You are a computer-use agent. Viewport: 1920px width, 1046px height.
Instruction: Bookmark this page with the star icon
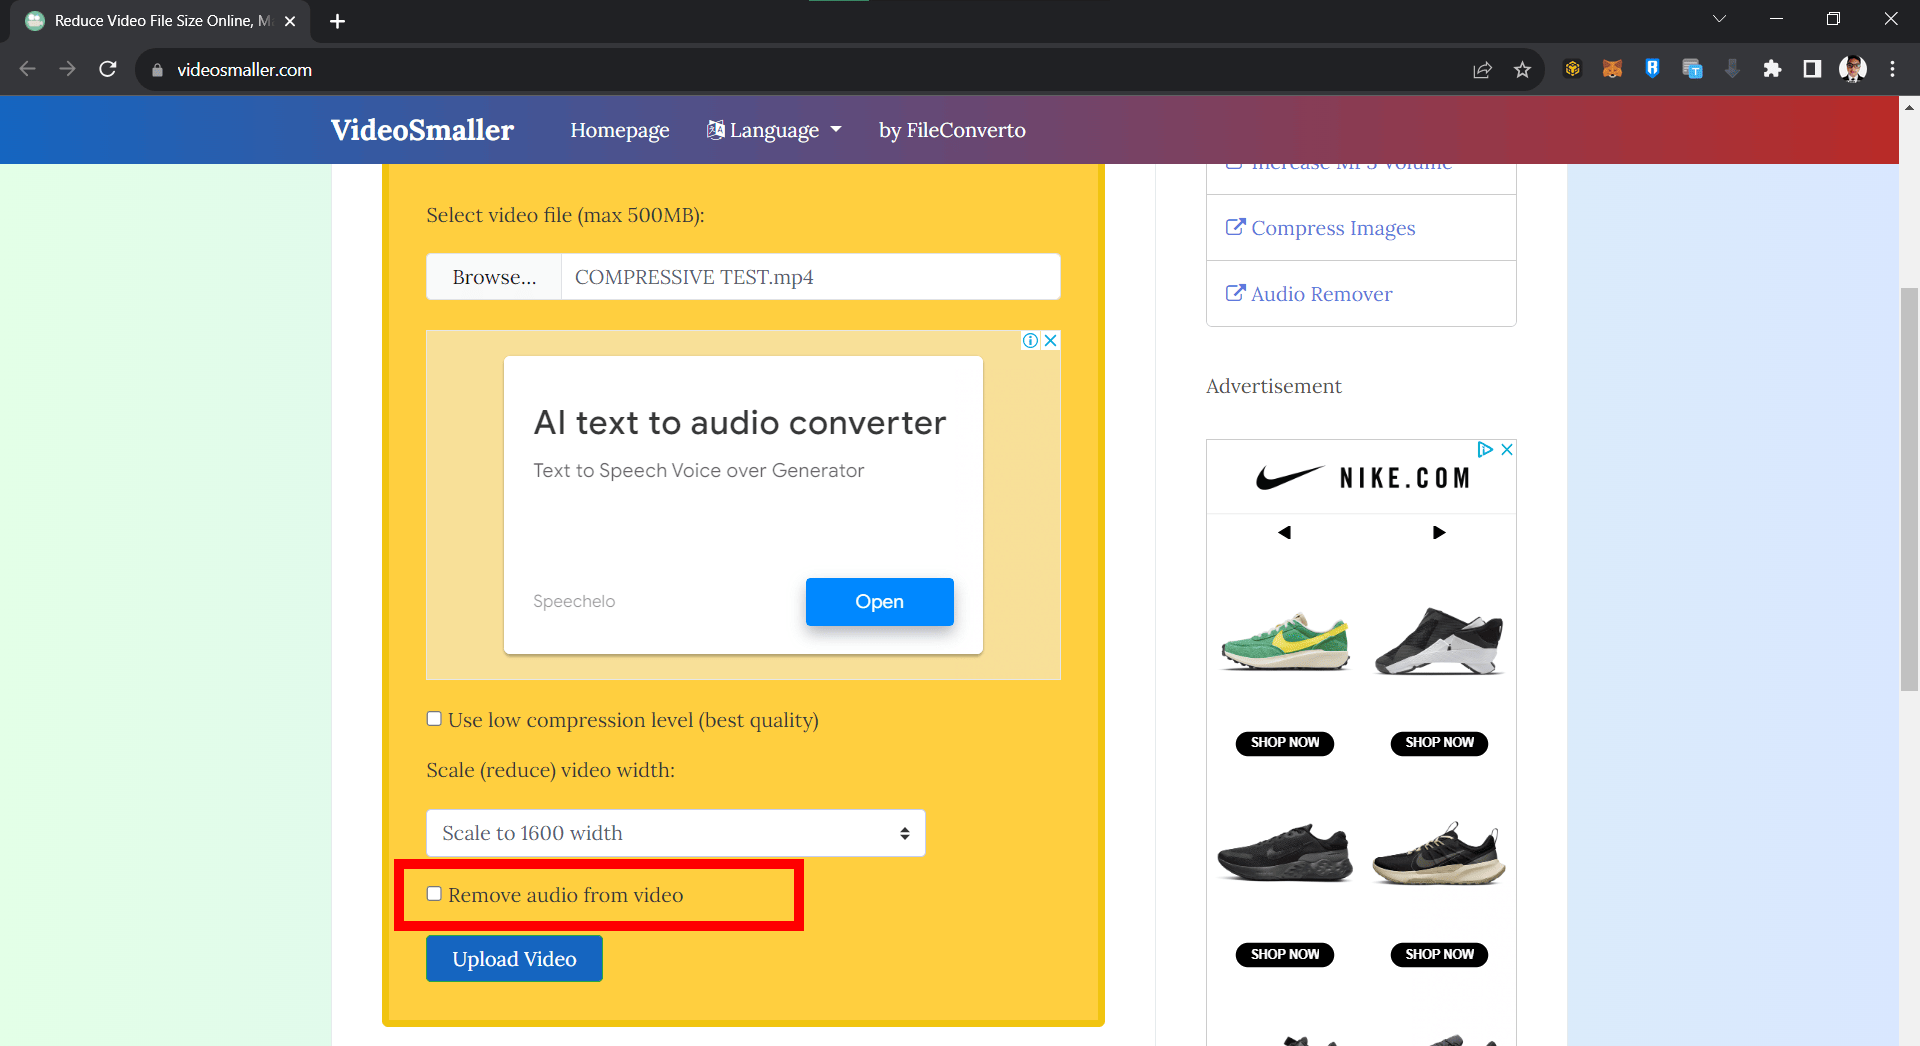(x=1523, y=69)
